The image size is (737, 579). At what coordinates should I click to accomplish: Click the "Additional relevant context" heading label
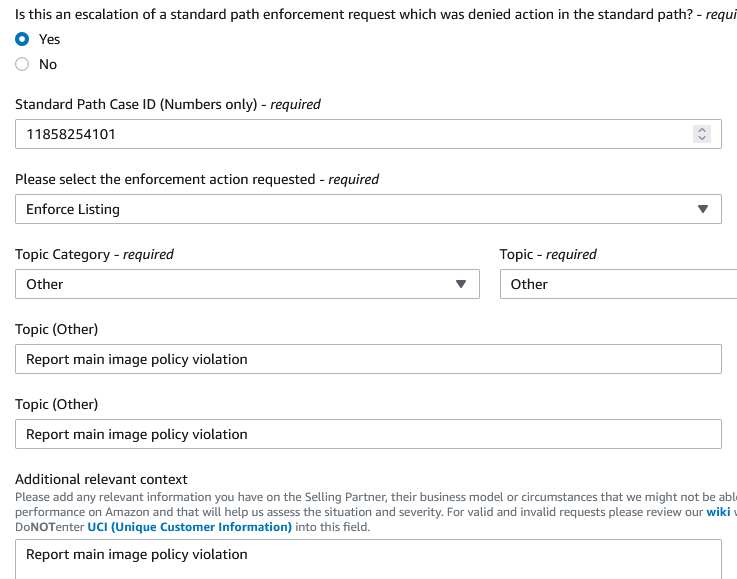(101, 479)
